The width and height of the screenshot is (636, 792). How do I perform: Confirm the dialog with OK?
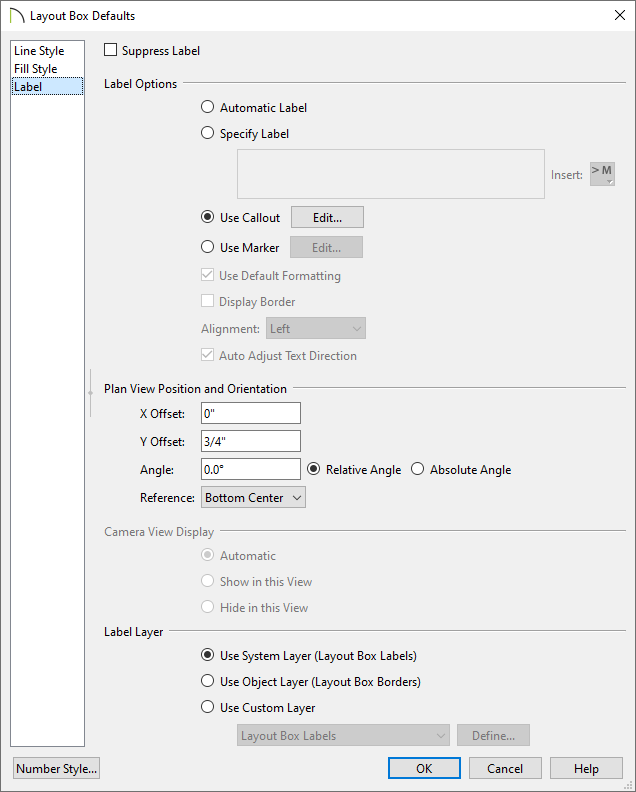pos(424,768)
